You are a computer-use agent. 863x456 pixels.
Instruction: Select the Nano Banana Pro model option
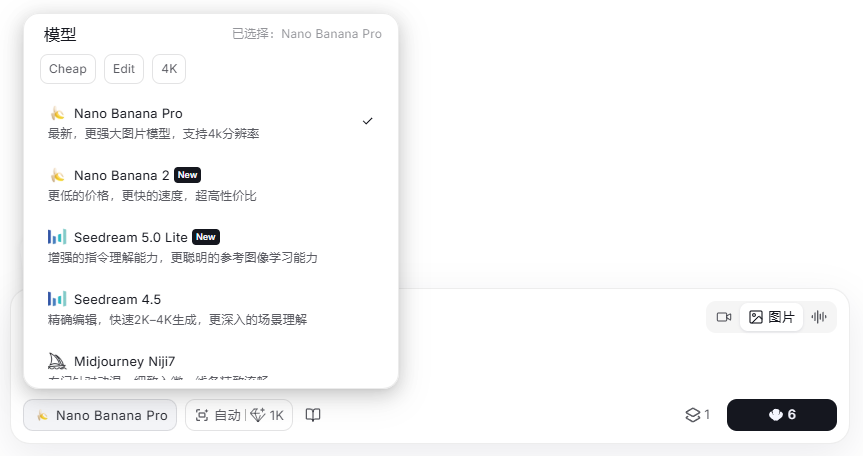point(211,123)
